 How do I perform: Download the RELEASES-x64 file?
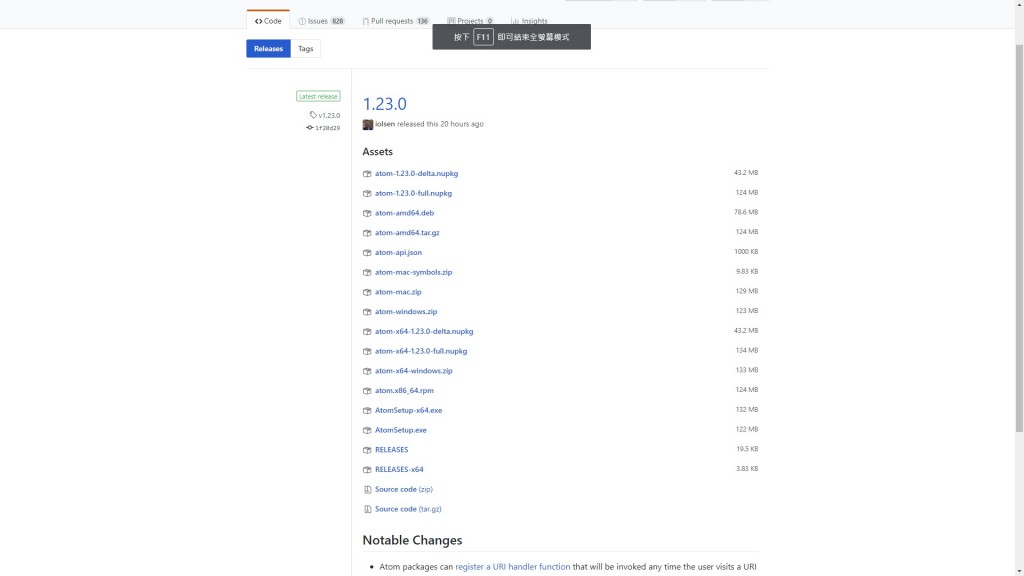(399, 469)
